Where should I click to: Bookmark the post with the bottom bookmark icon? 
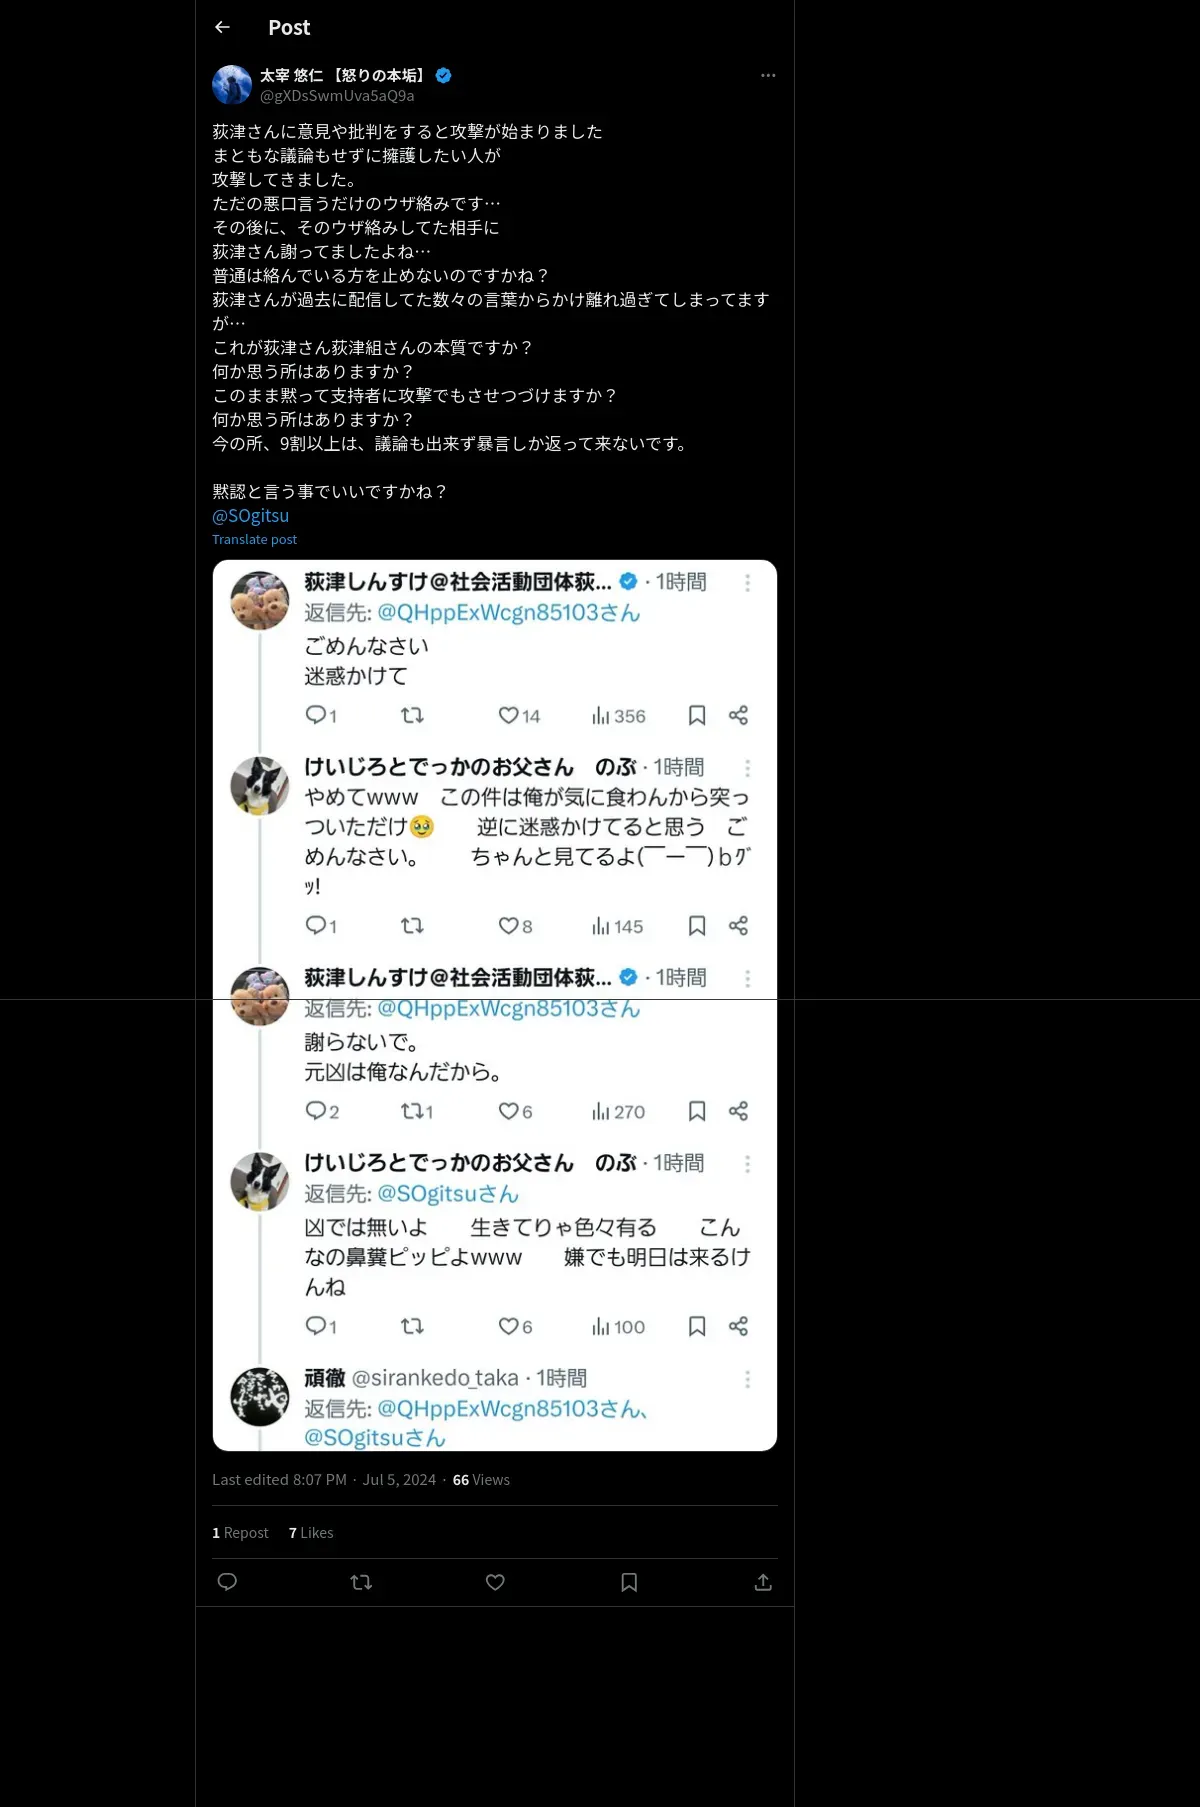pos(629,1582)
